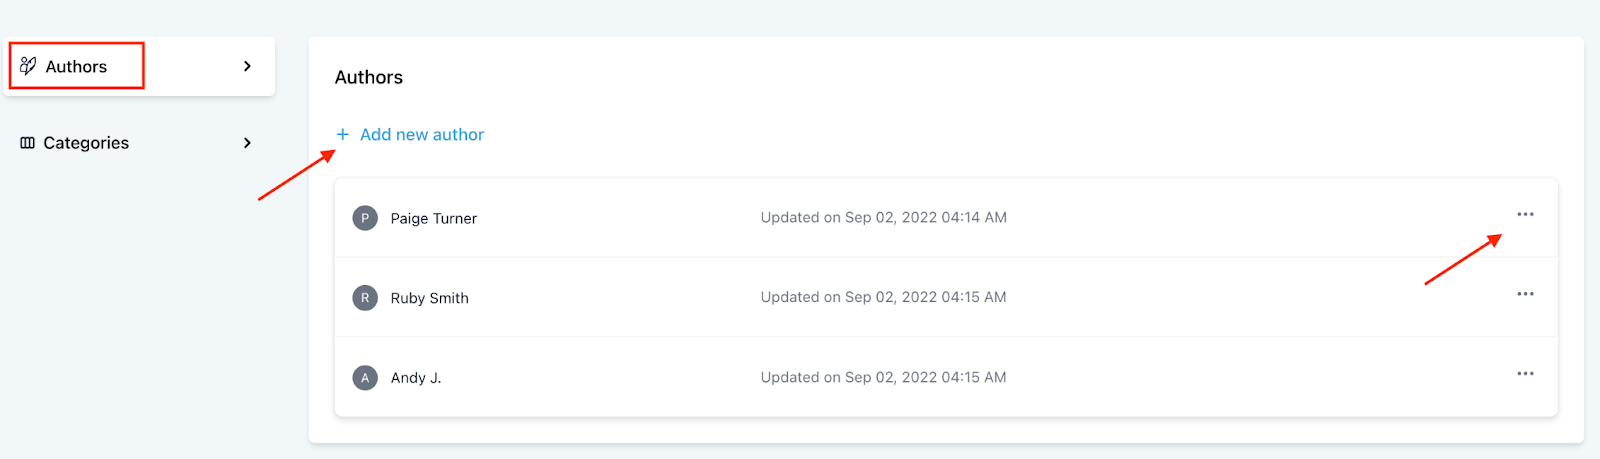Open the Ruby Smith author entry
This screenshot has height=459, width=1600.
pyautogui.click(x=430, y=298)
